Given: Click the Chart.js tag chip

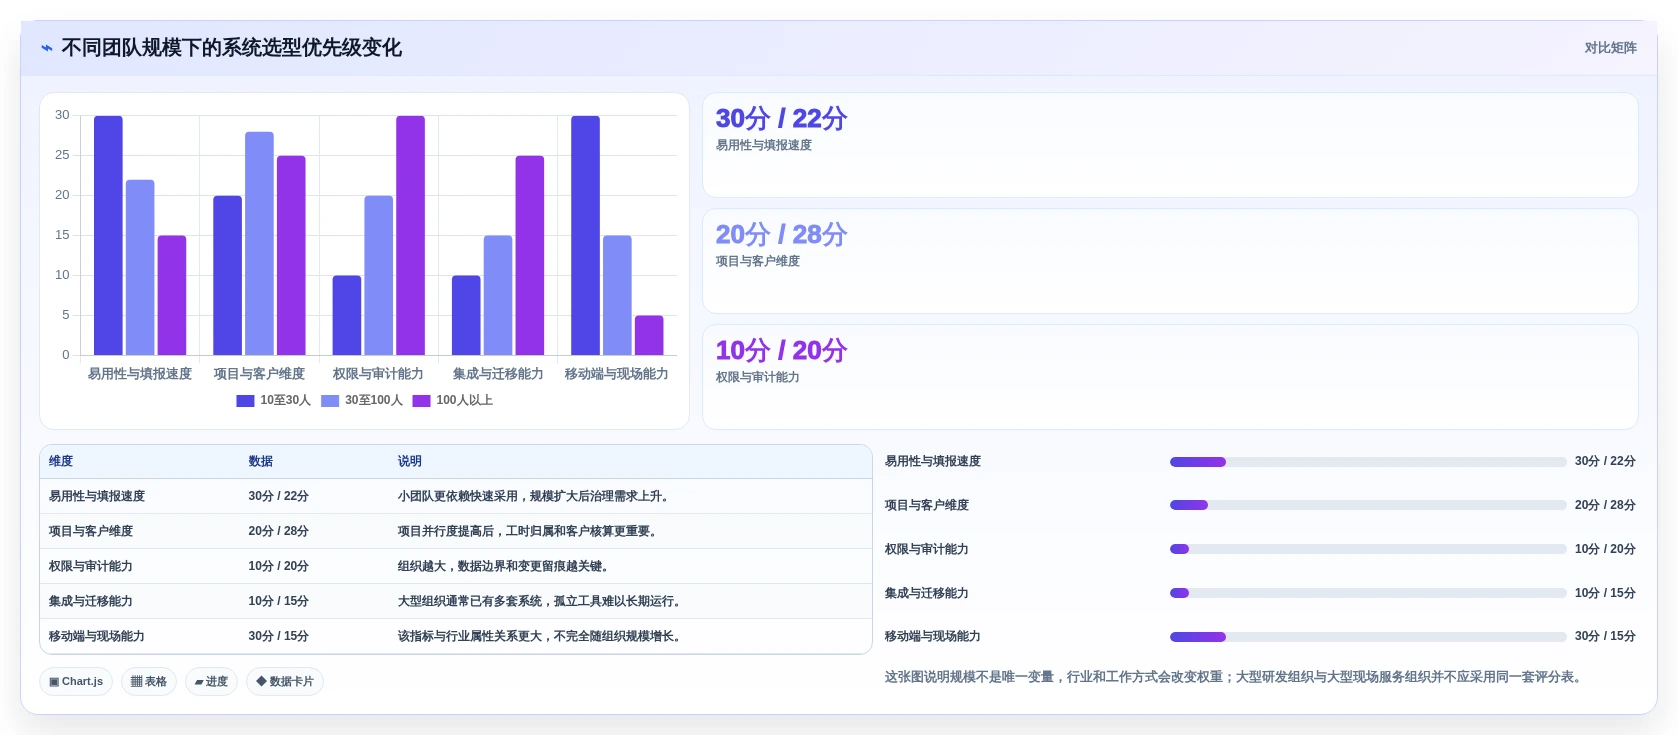Looking at the screenshot, I should (76, 681).
